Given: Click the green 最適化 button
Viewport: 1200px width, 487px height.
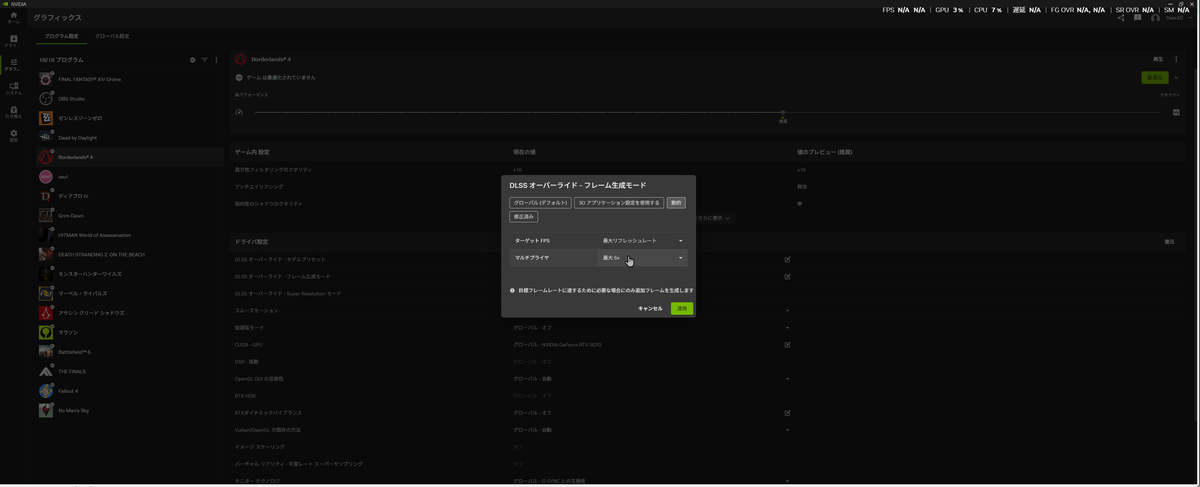Looking at the screenshot, I should point(1154,77).
